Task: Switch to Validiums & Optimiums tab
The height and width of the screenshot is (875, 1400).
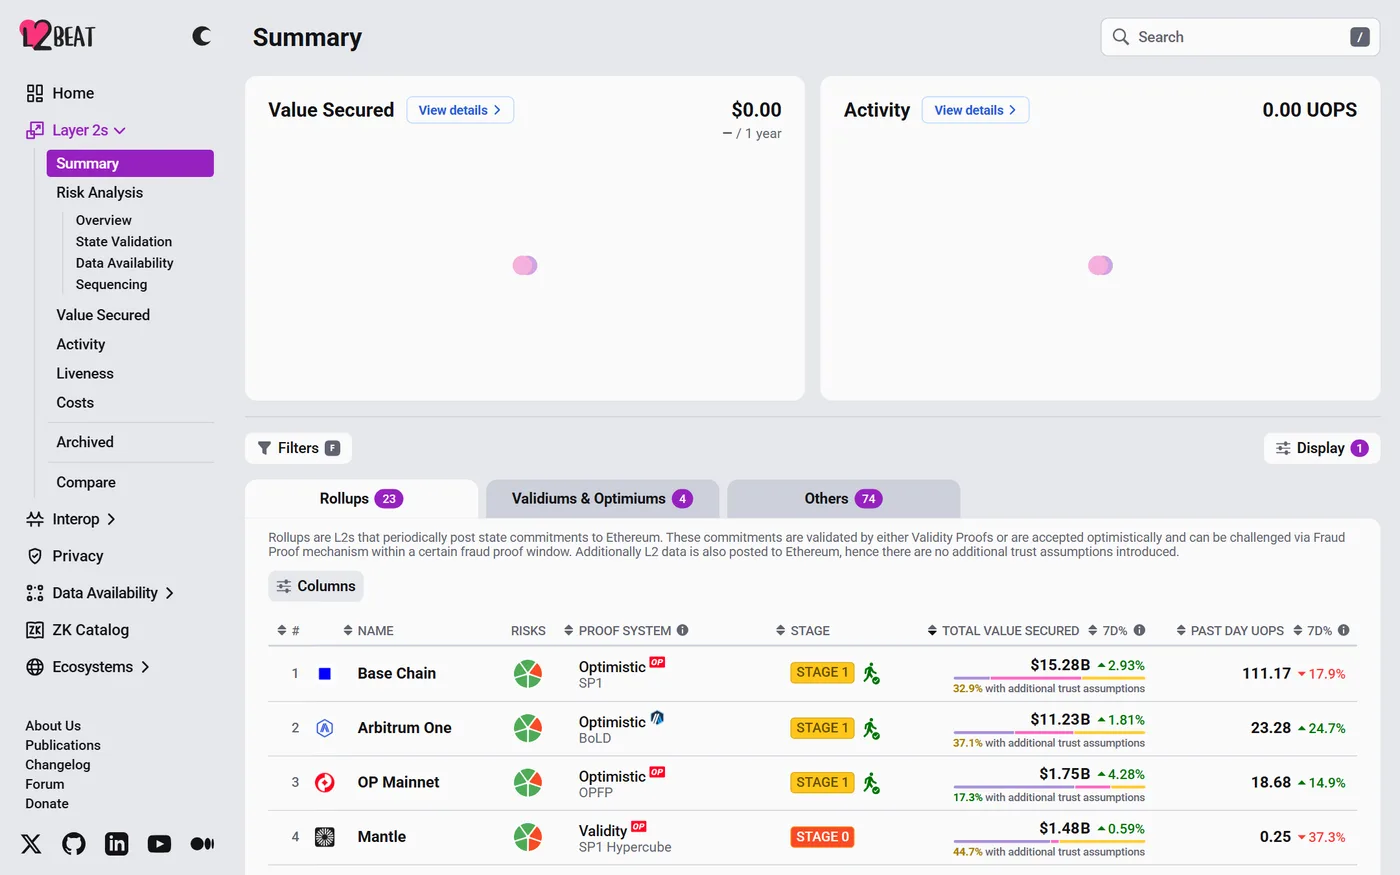Action: coord(602,499)
